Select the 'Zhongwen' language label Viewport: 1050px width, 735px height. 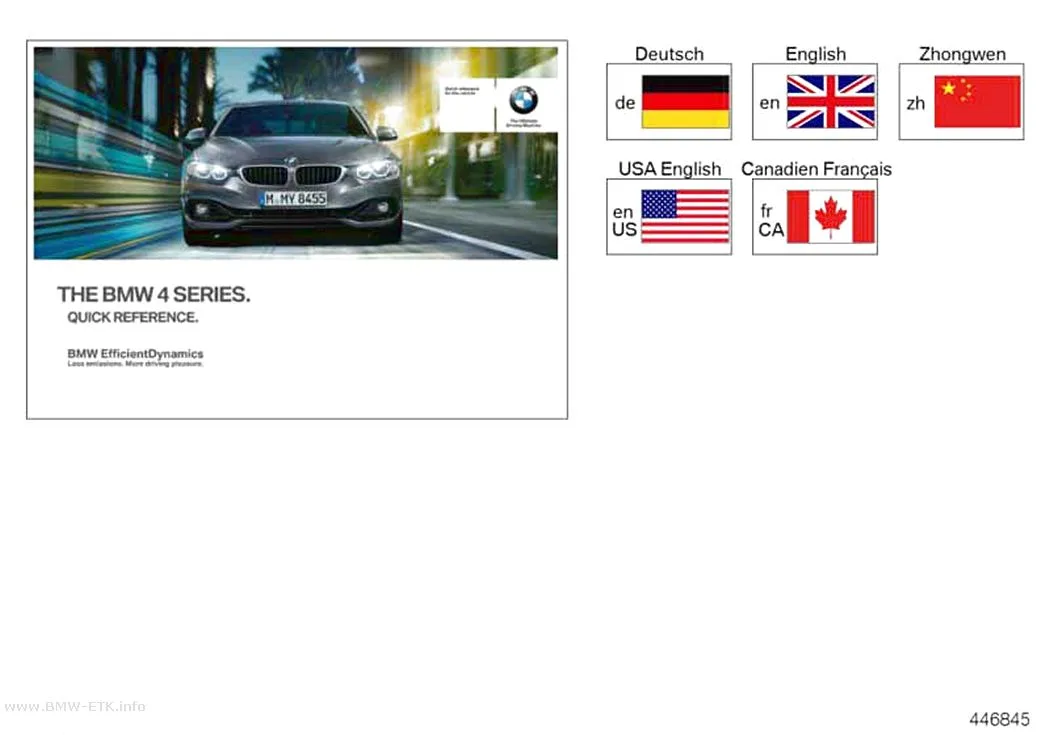pyautogui.click(x=962, y=54)
